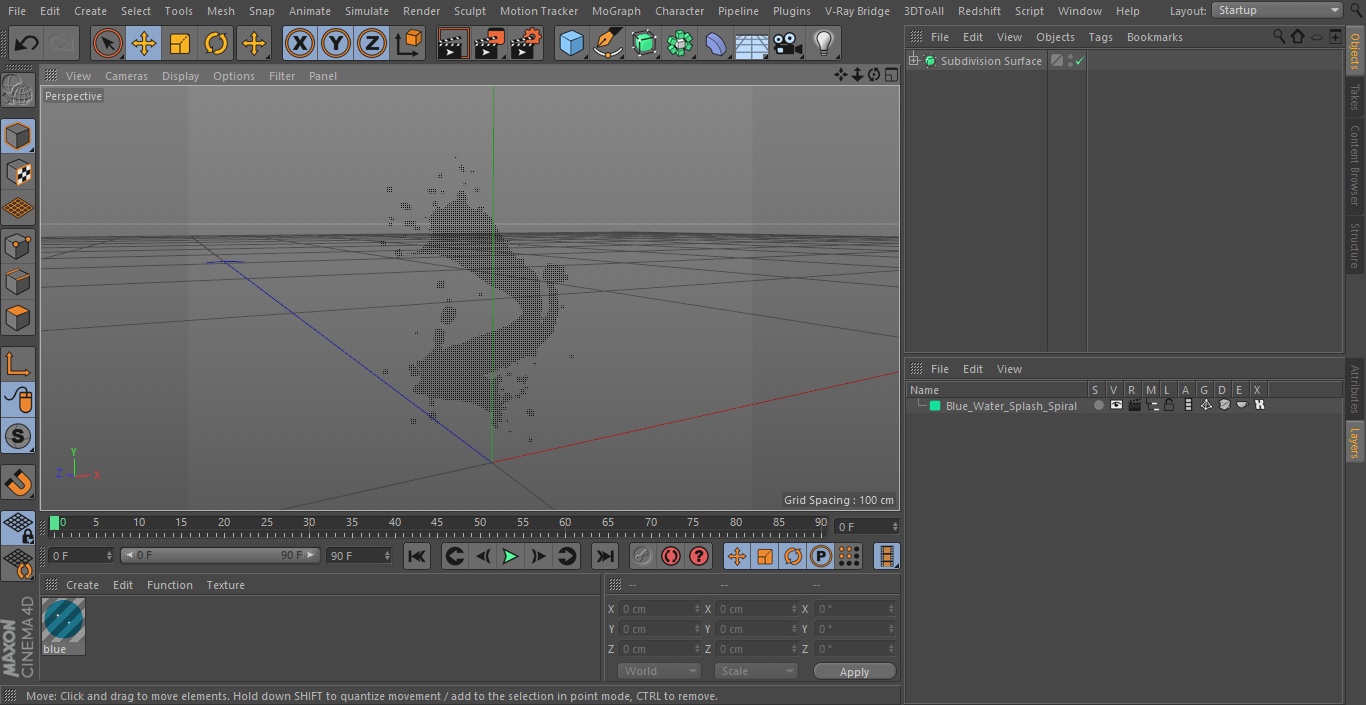Screen dimensions: 1366x705
Task: Activate the Move tool
Action: [143, 43]
